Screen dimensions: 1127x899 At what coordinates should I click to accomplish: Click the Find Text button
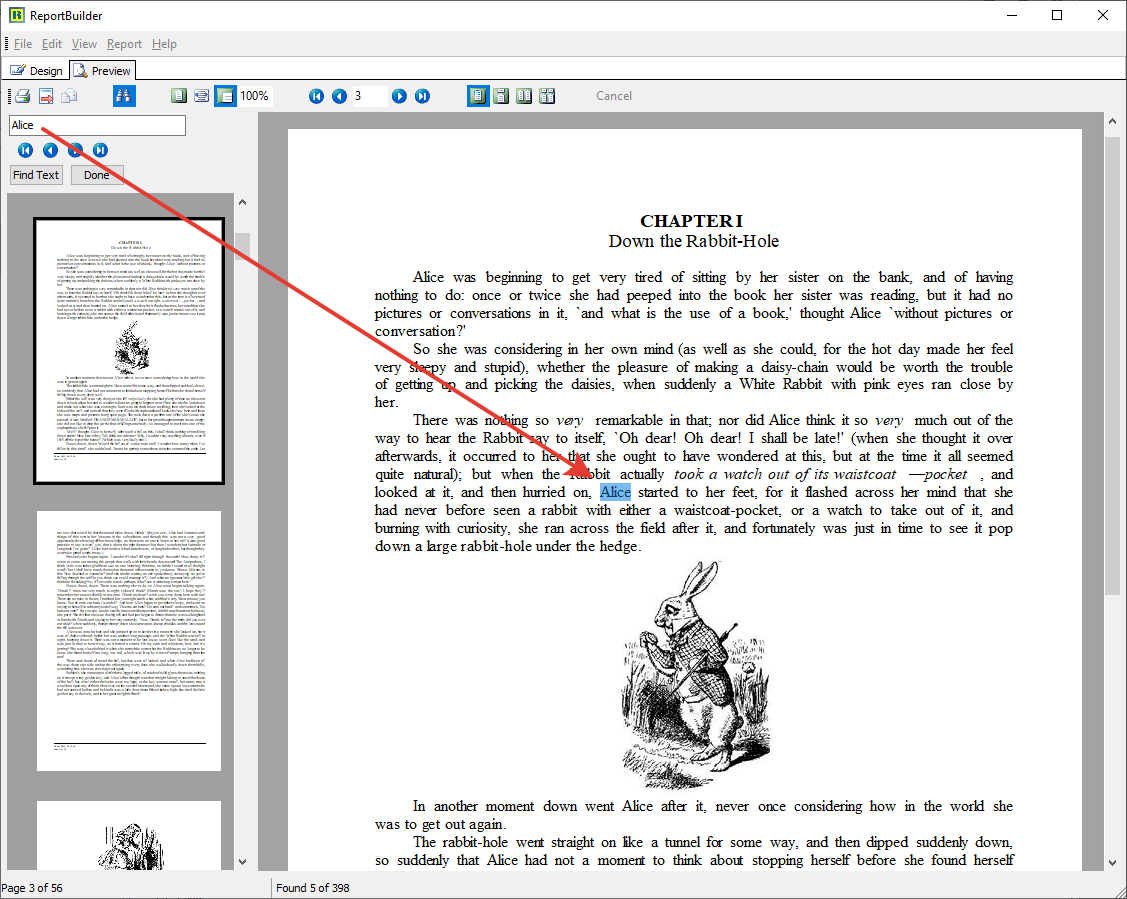[x=36, y=175]
